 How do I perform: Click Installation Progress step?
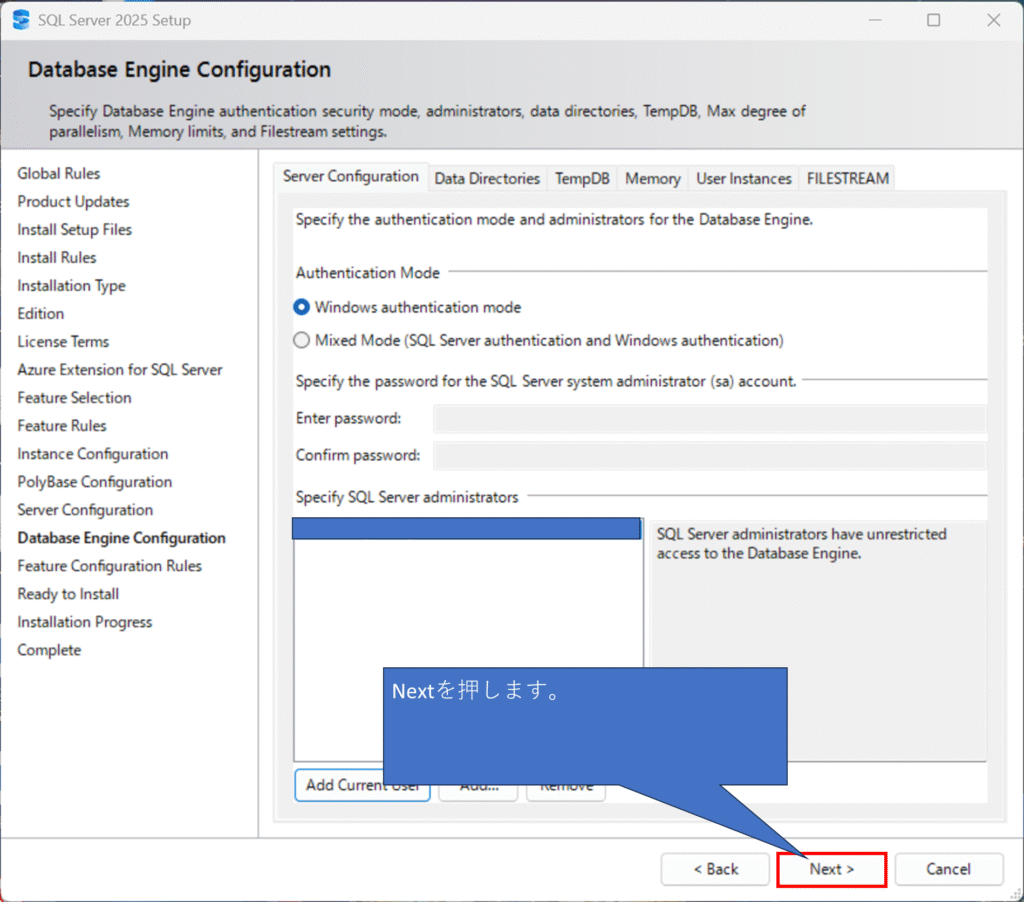pos(85,623)
